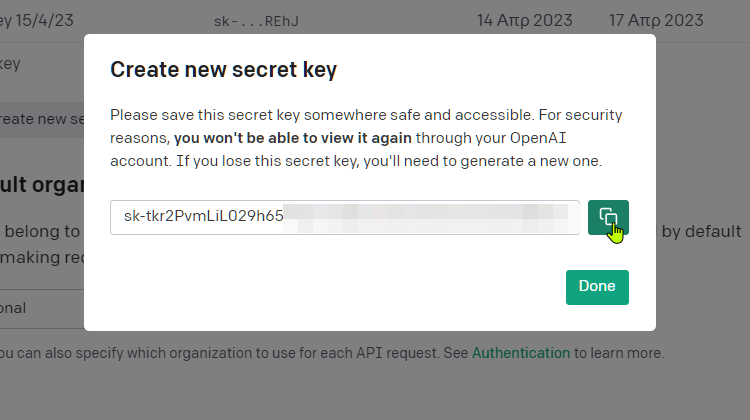The image size is (750, 420).
Task: Click the by default text right of dialog
Action: tap(701, 232)
